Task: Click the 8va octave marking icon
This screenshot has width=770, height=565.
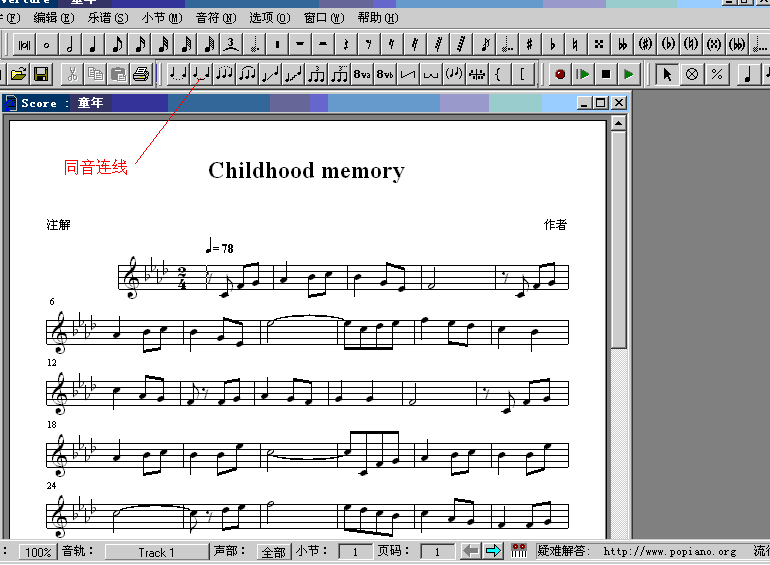Action: 362,75
